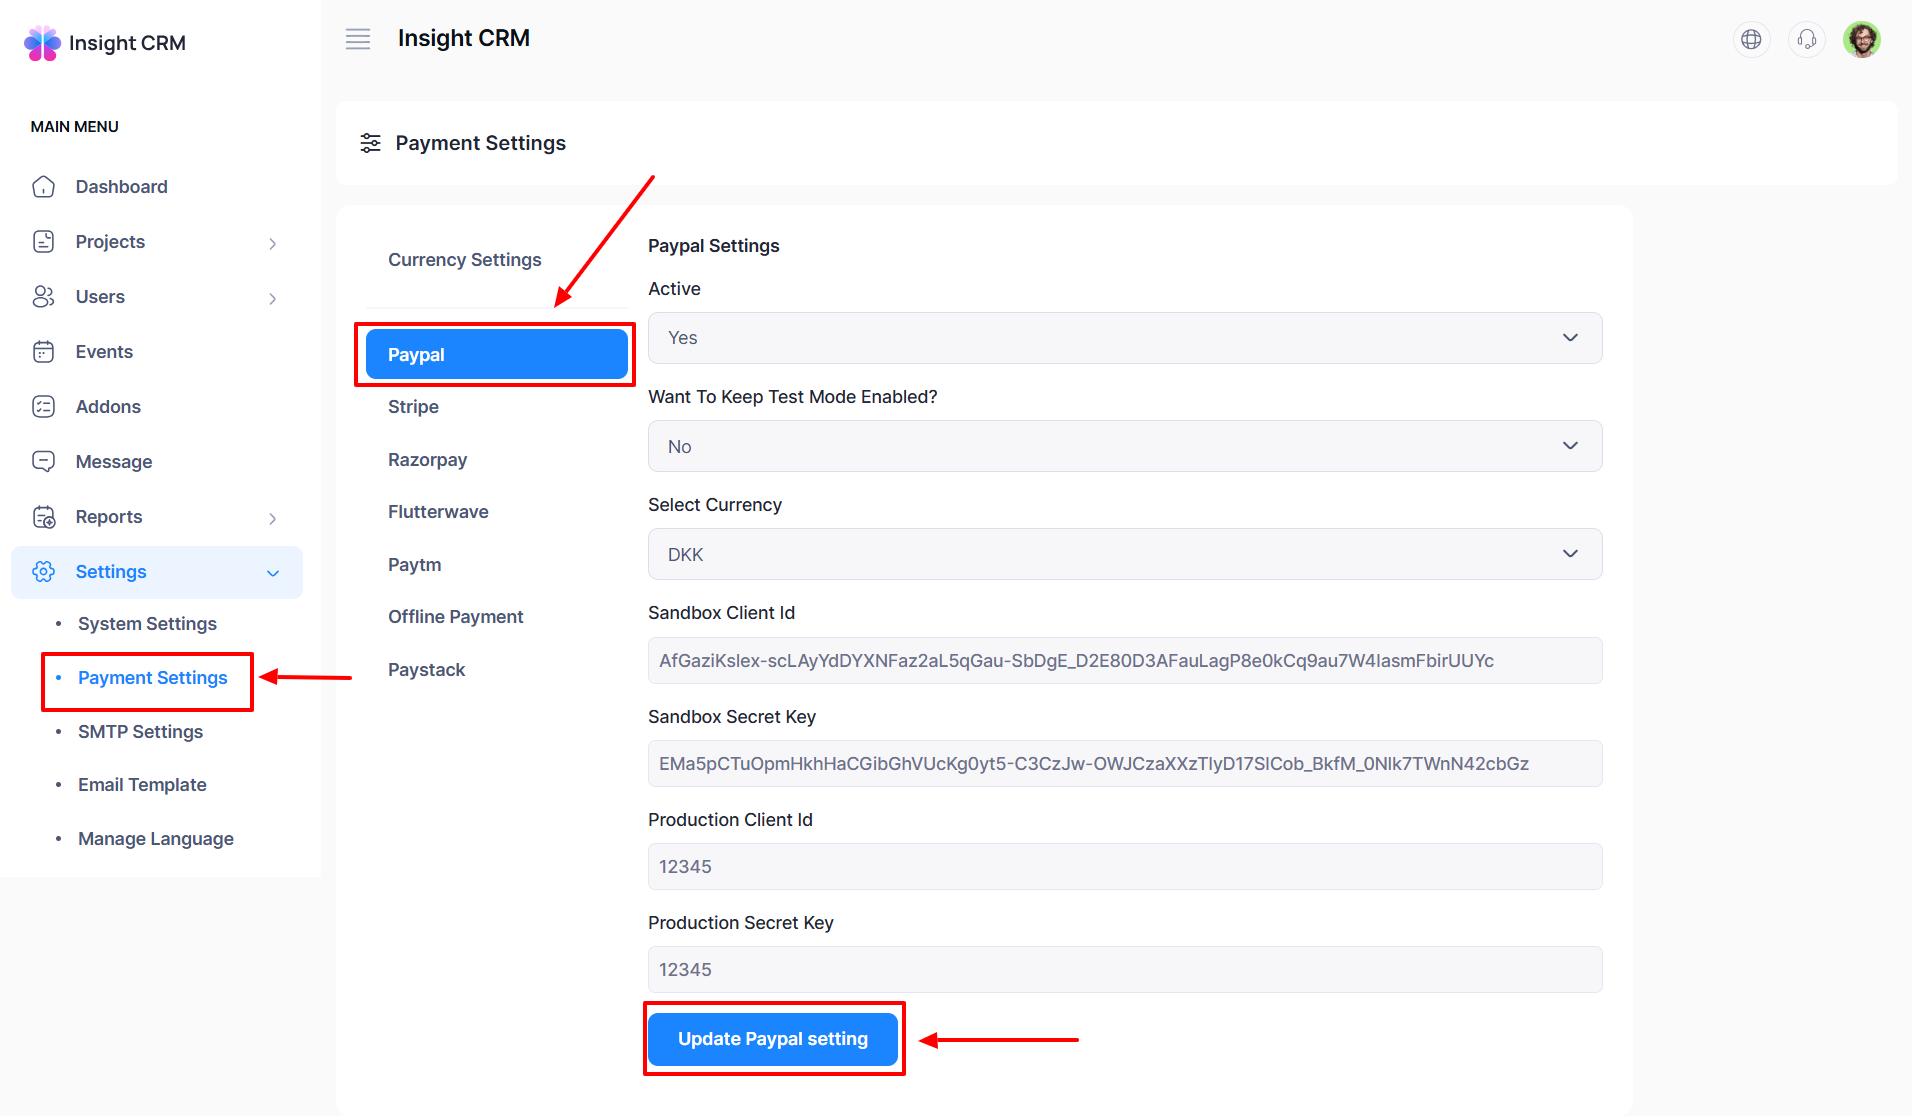Expand the Users submenu chevron
The height and width of the screenshot is (1116, 1912).
(272, 298)
